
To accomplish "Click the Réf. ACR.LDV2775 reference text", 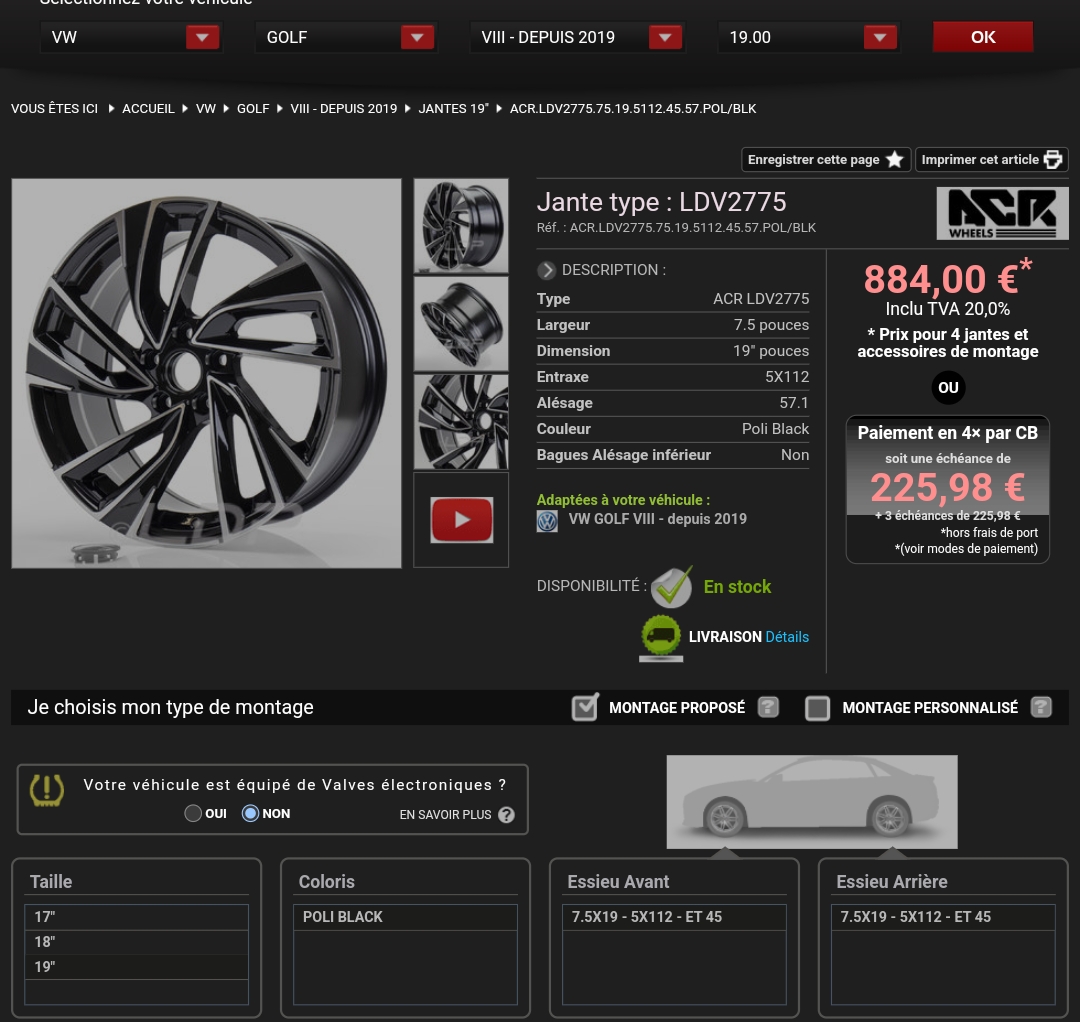I will (676, 228).
